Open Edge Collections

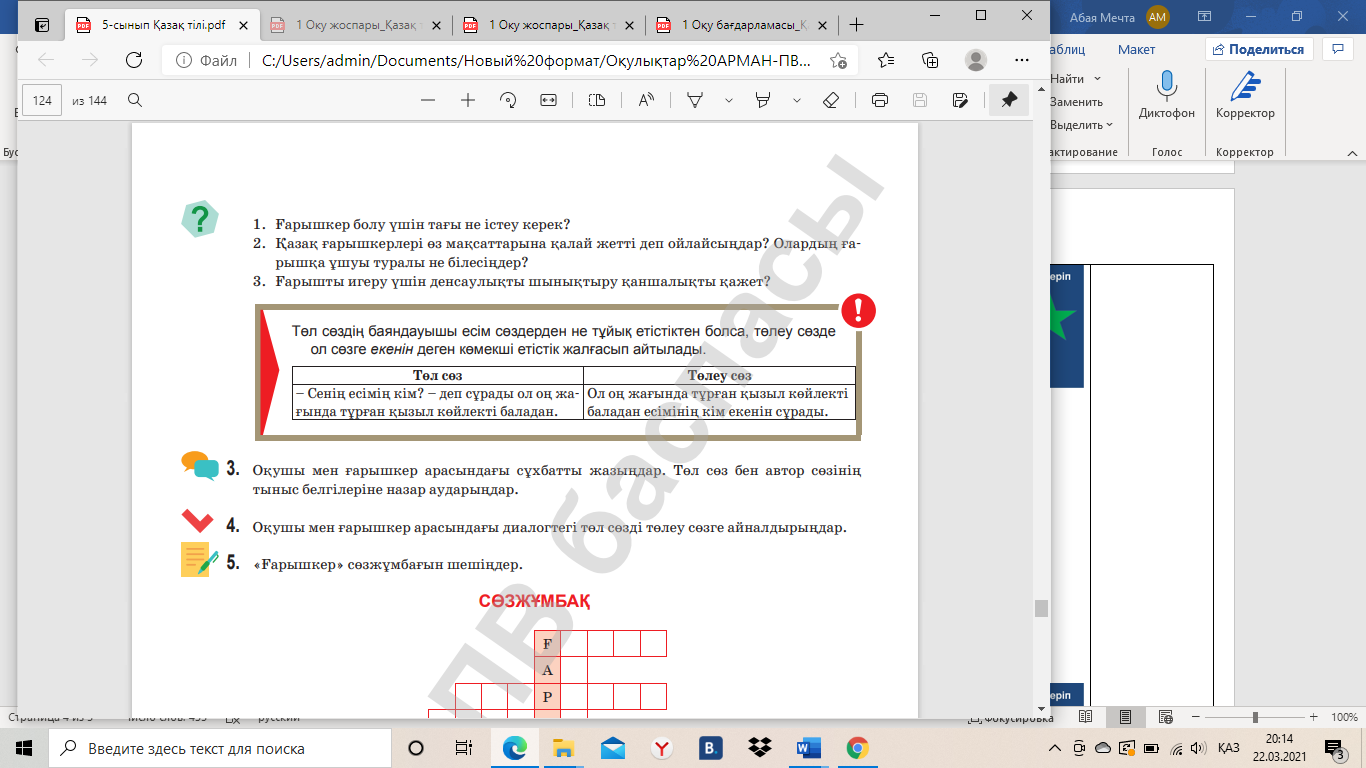[x=930, y=60]
